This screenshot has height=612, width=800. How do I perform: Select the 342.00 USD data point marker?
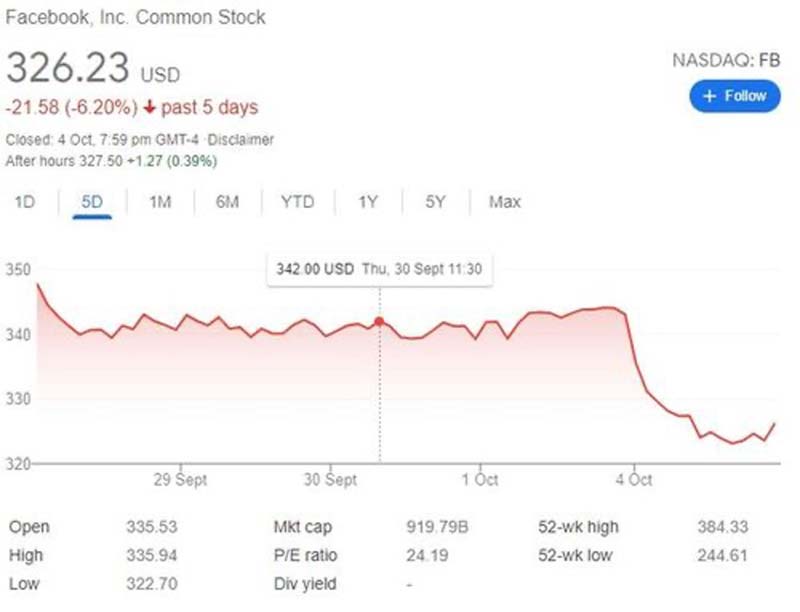(380, 320)
